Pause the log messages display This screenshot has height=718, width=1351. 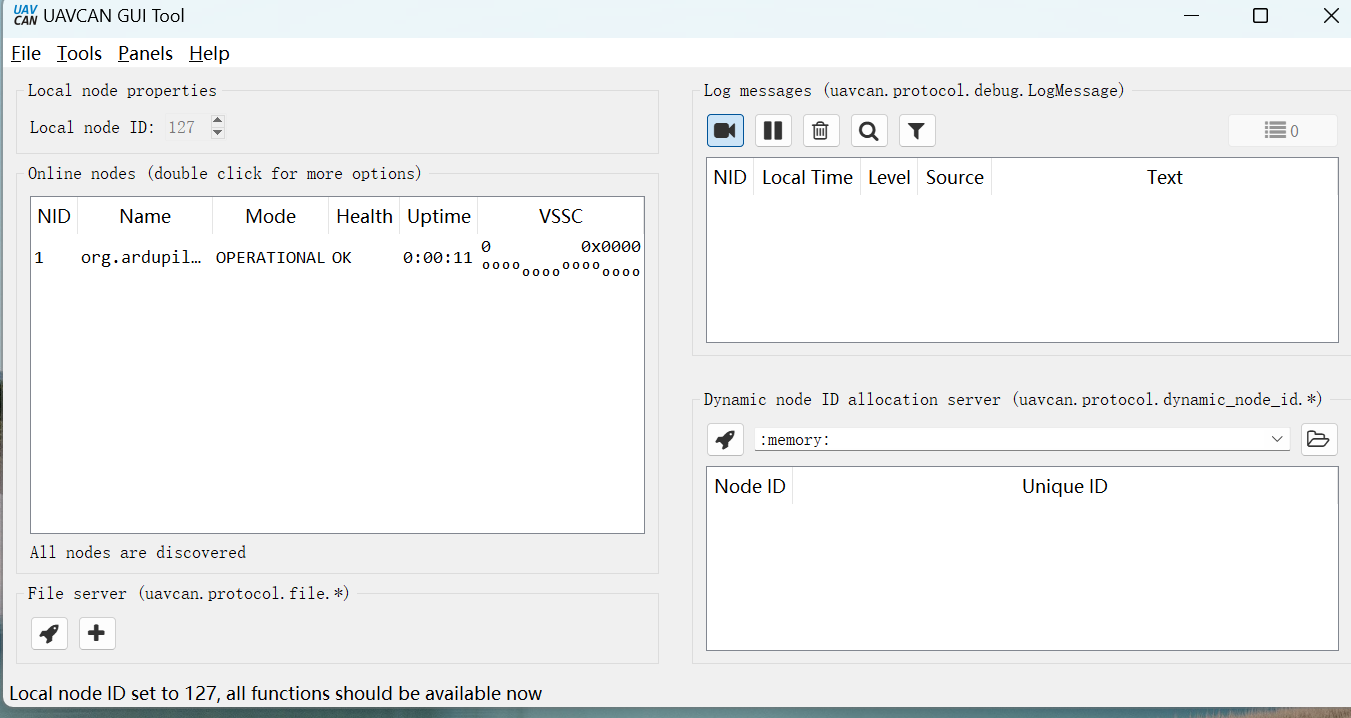click(773, 131)
